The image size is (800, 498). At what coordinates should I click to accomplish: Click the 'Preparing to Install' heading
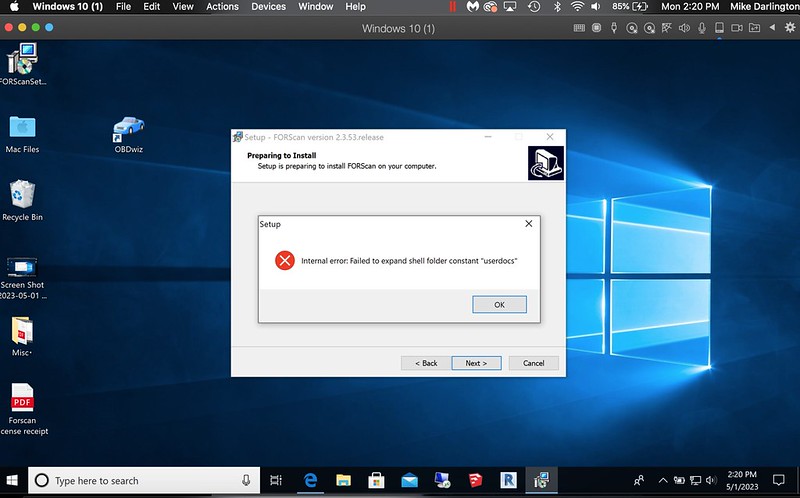point(282,155)
